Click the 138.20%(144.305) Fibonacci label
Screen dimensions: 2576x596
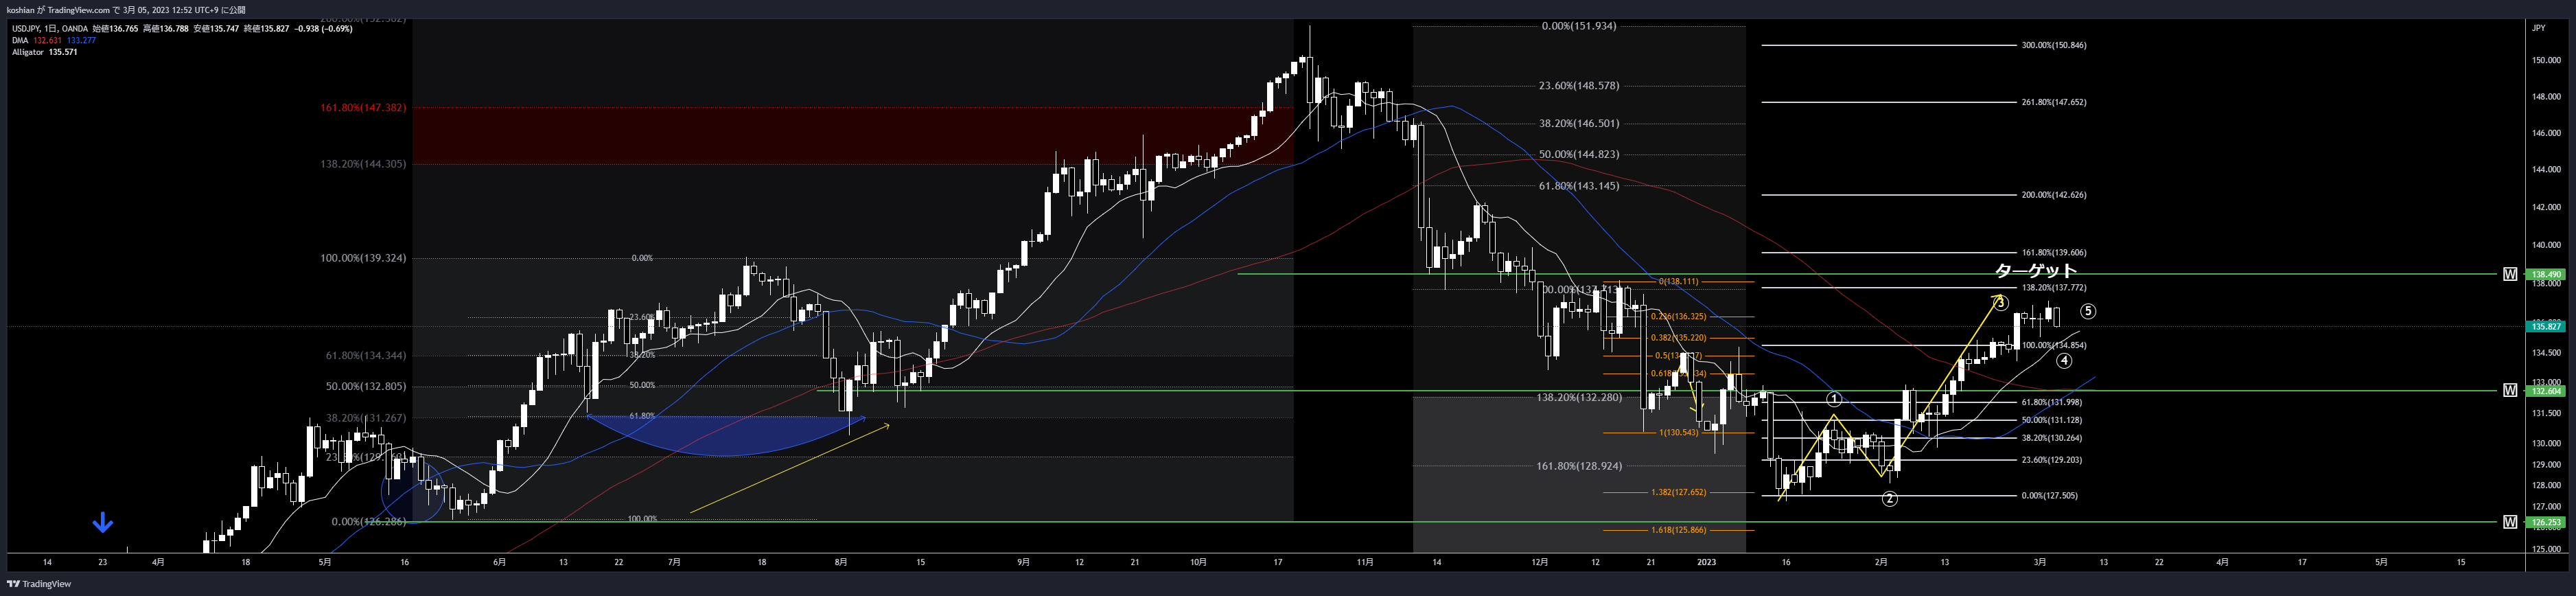(363, 164)
